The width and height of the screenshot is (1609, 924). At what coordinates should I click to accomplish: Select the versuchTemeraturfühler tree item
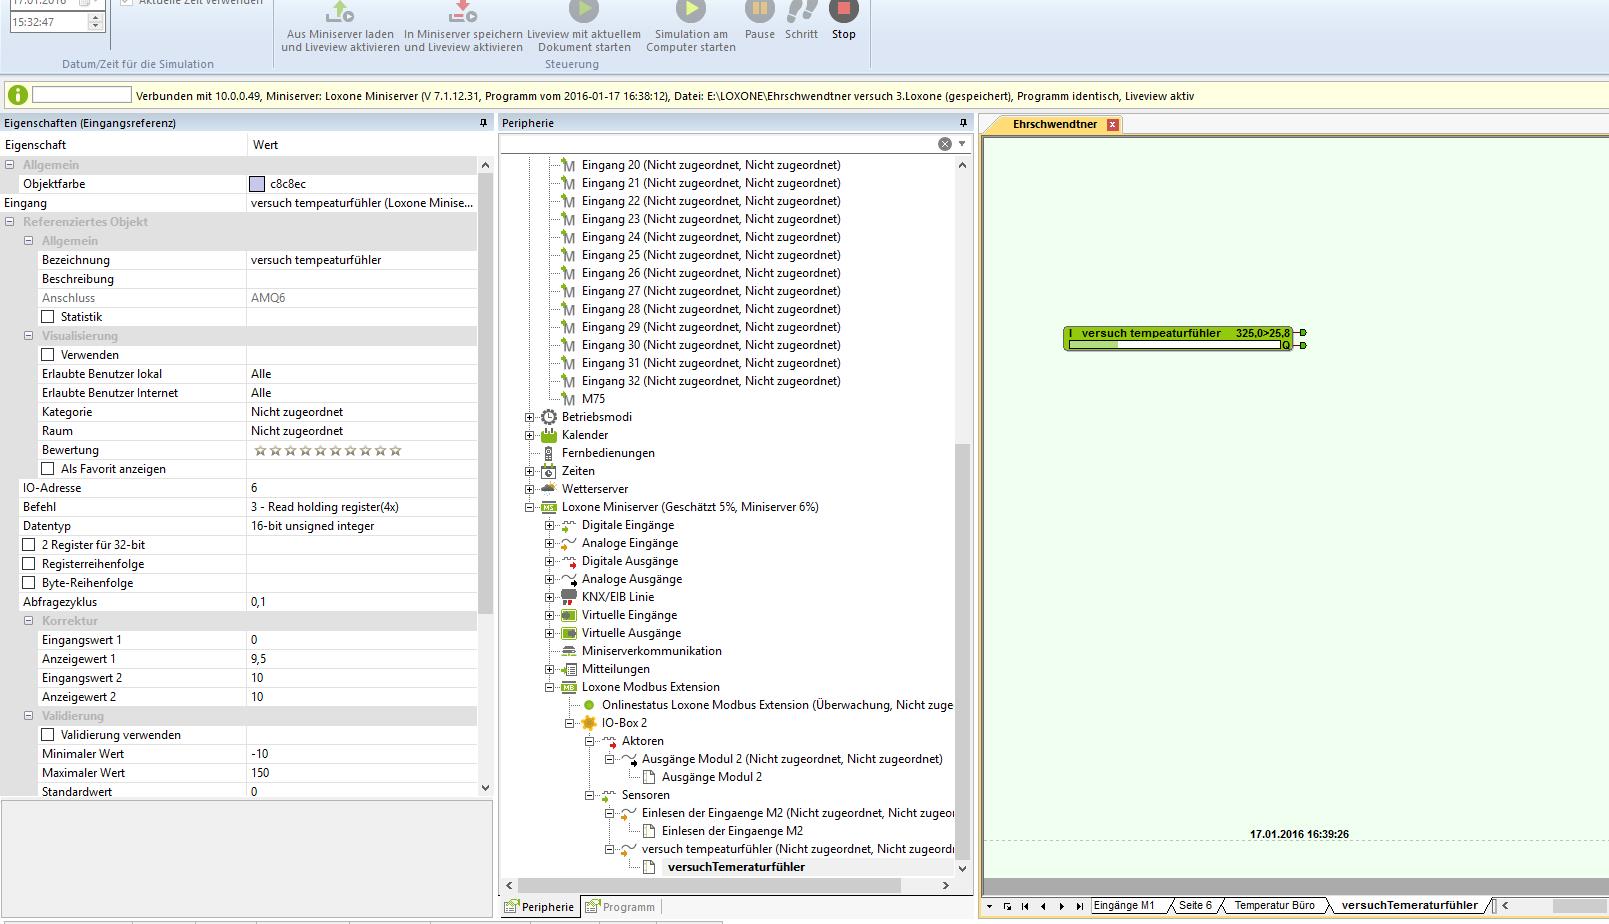coord(735,867)
